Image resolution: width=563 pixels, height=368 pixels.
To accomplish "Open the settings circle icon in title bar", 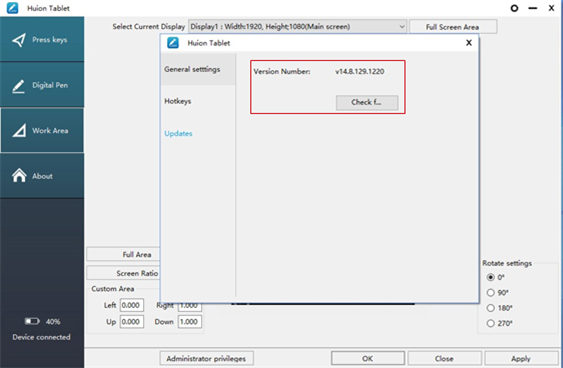I will click(x=515, y=8).
